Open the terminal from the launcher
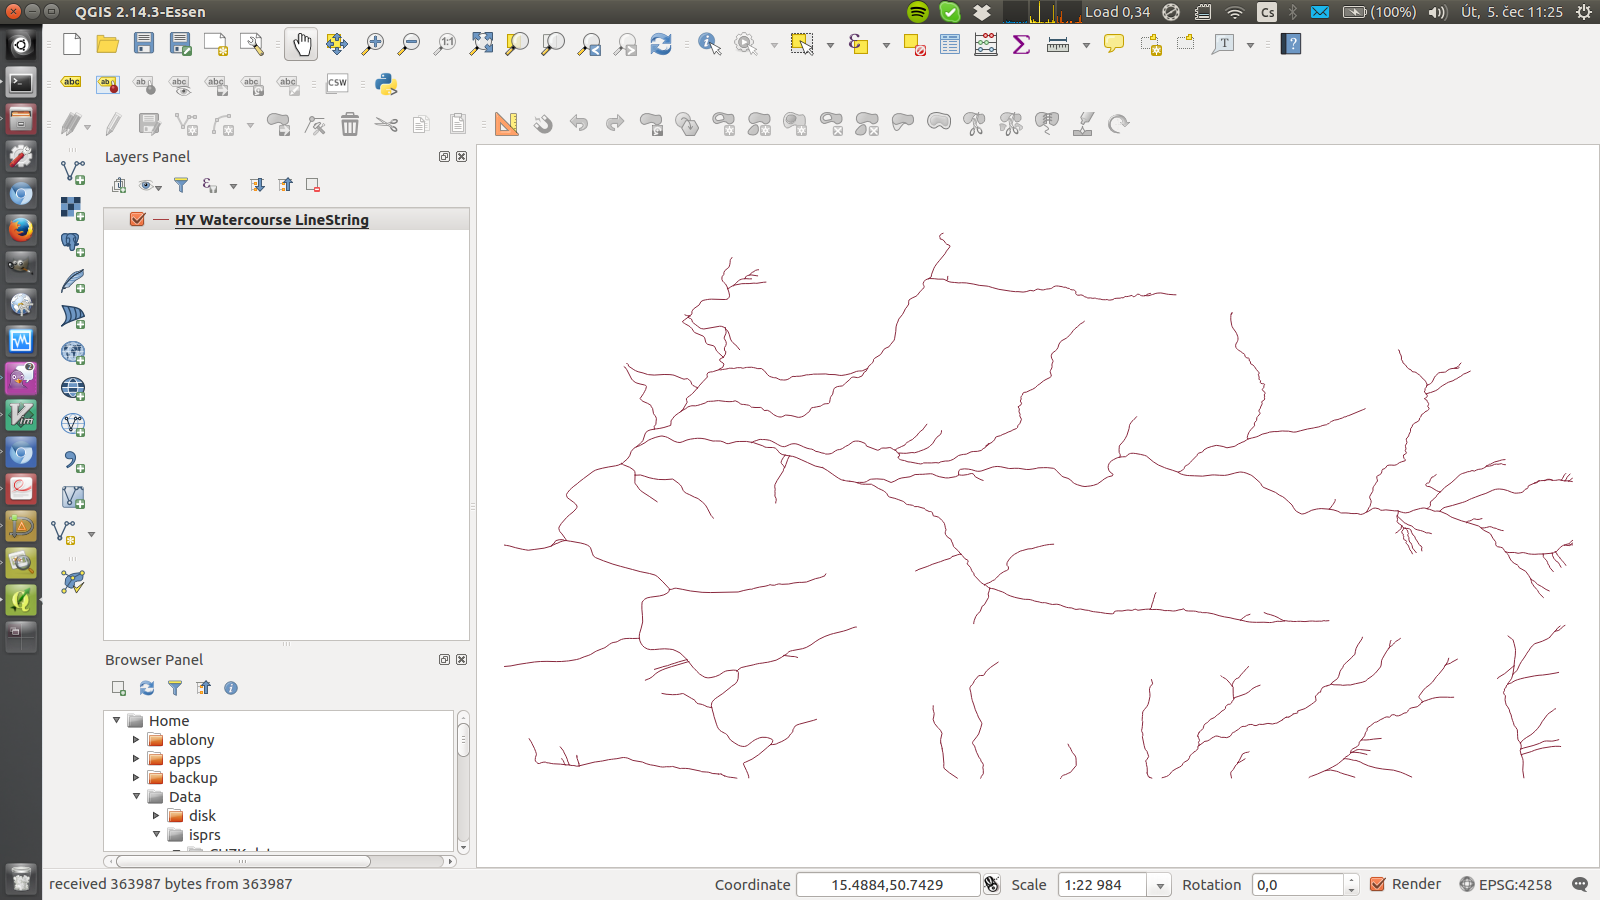The width and height of the screenshot is (1600, 900). pyautogui.click(x=21, y=82)
